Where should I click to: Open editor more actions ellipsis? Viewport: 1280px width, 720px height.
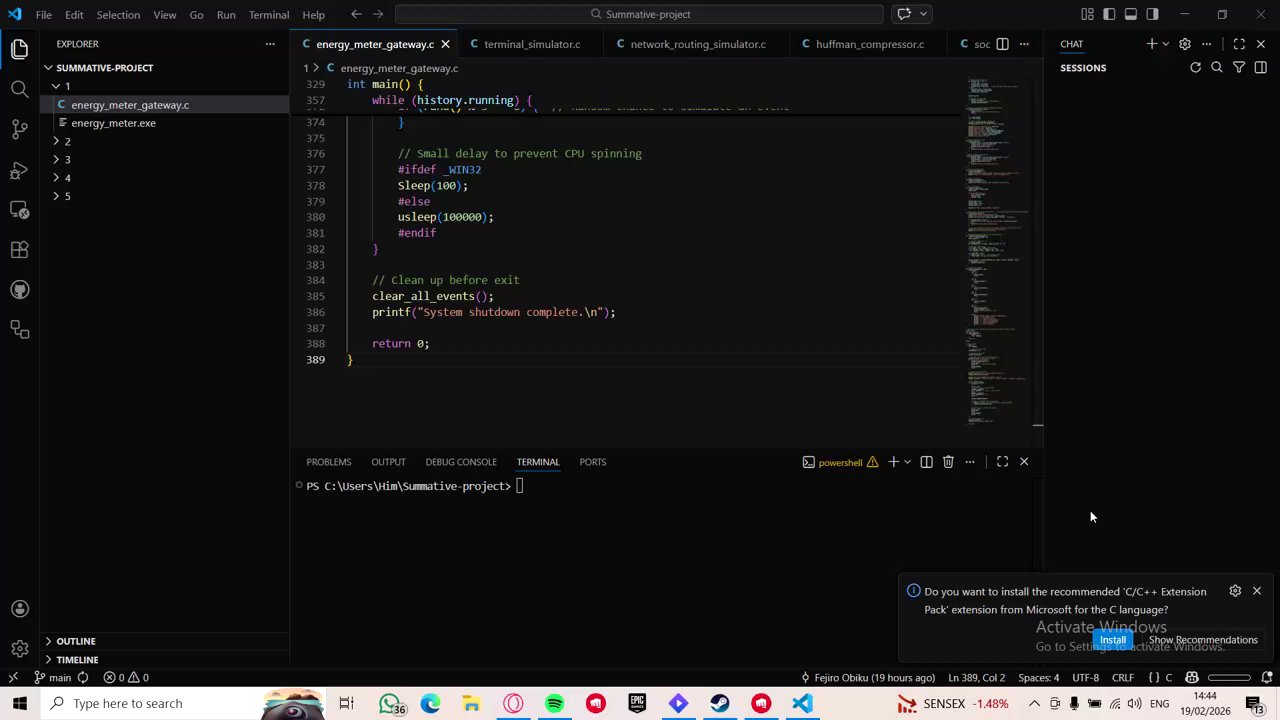(x=1024, y=44)
